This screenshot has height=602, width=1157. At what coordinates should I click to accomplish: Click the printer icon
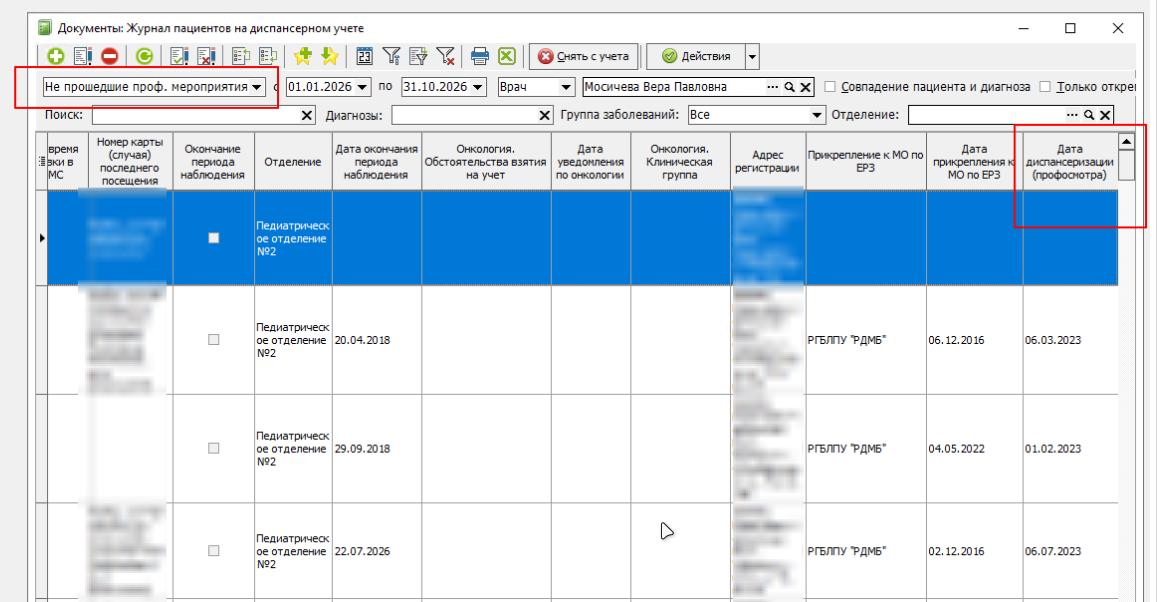point(480,56)
